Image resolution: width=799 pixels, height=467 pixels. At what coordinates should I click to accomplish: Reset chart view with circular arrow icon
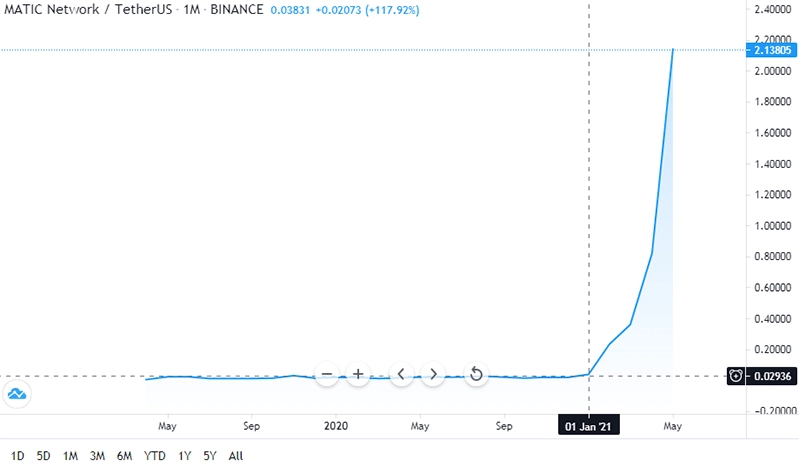[476, 374]
